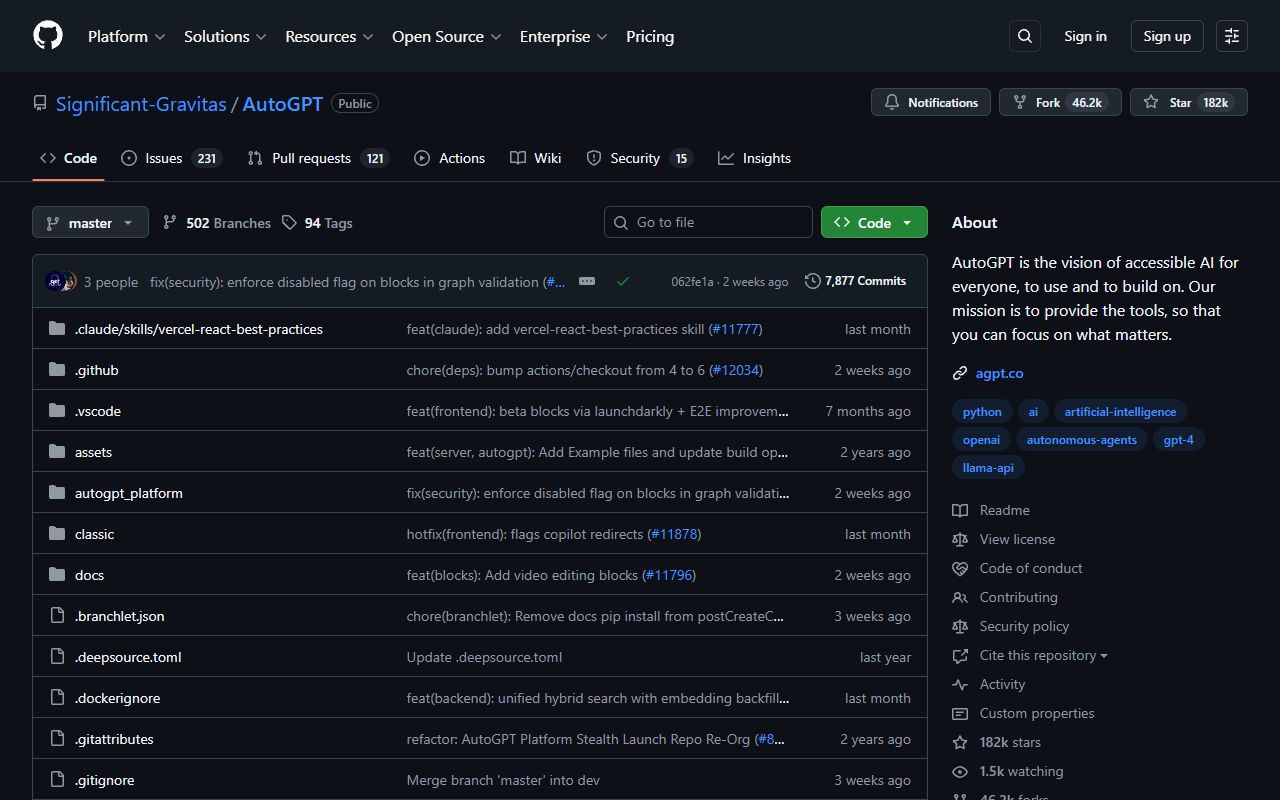Click the Go to file search box

point(708,222)
